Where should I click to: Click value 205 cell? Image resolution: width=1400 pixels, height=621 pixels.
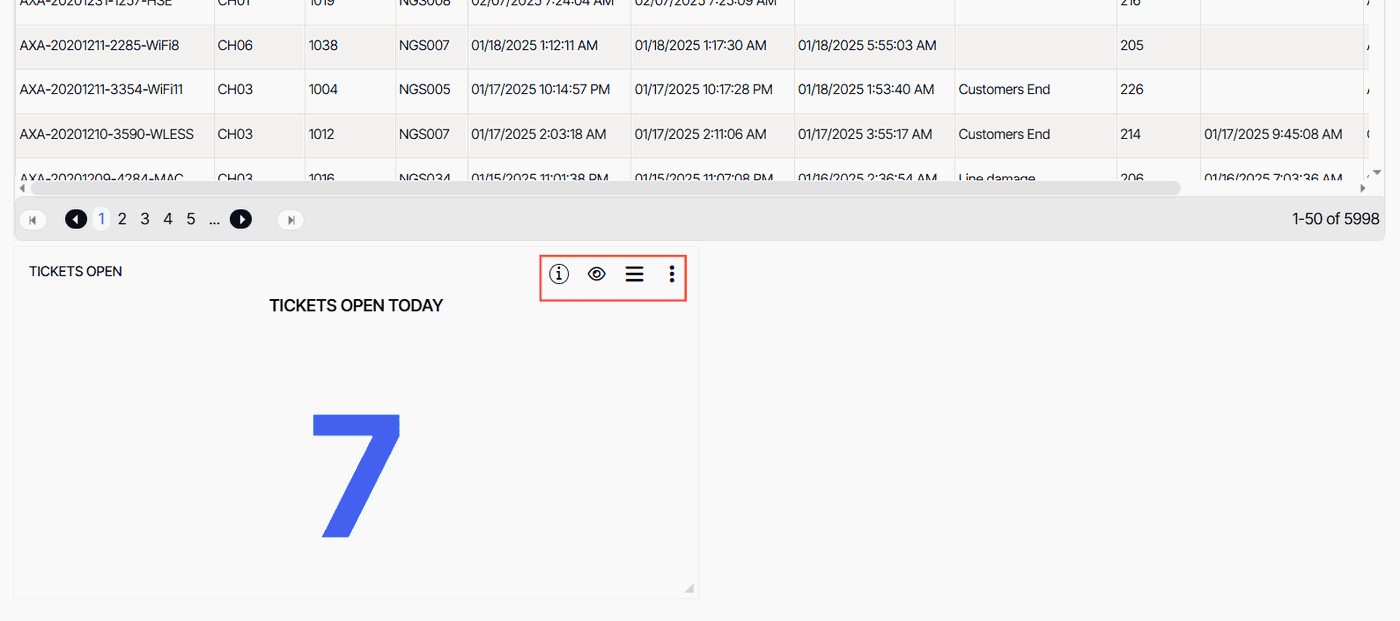[1159, 46]
